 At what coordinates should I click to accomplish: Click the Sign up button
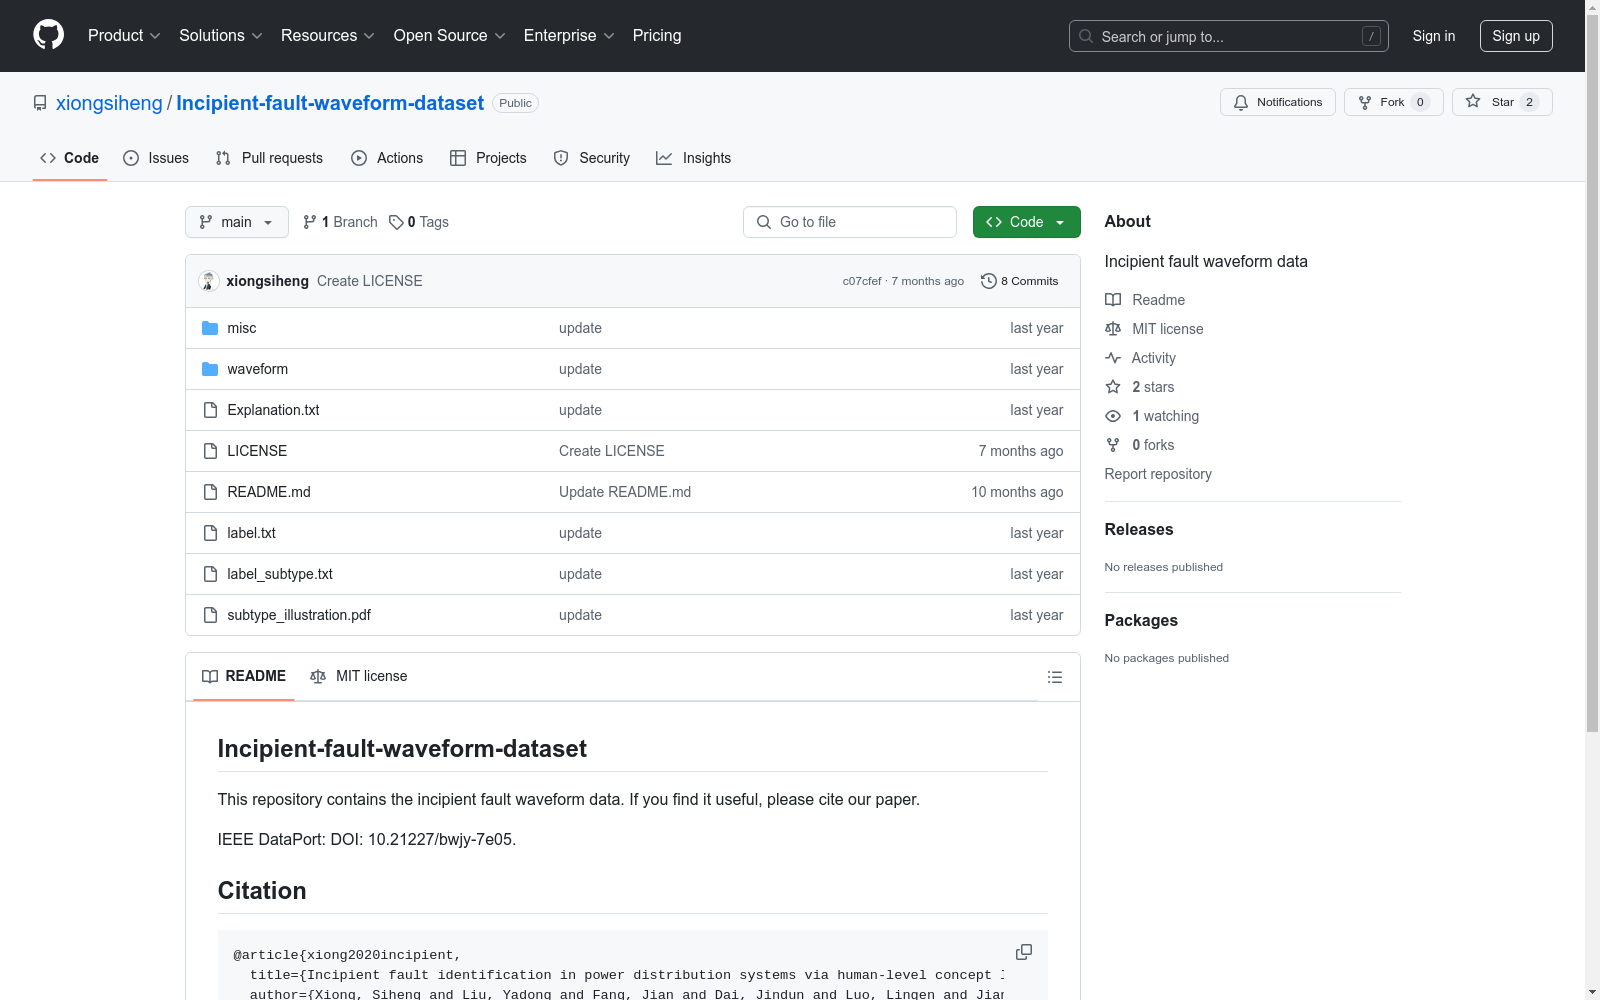tap(1516, 36)
